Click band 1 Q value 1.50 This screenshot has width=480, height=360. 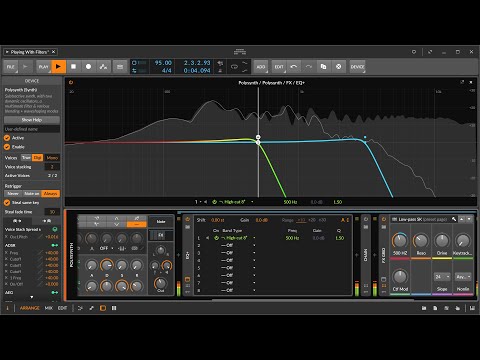339,238
